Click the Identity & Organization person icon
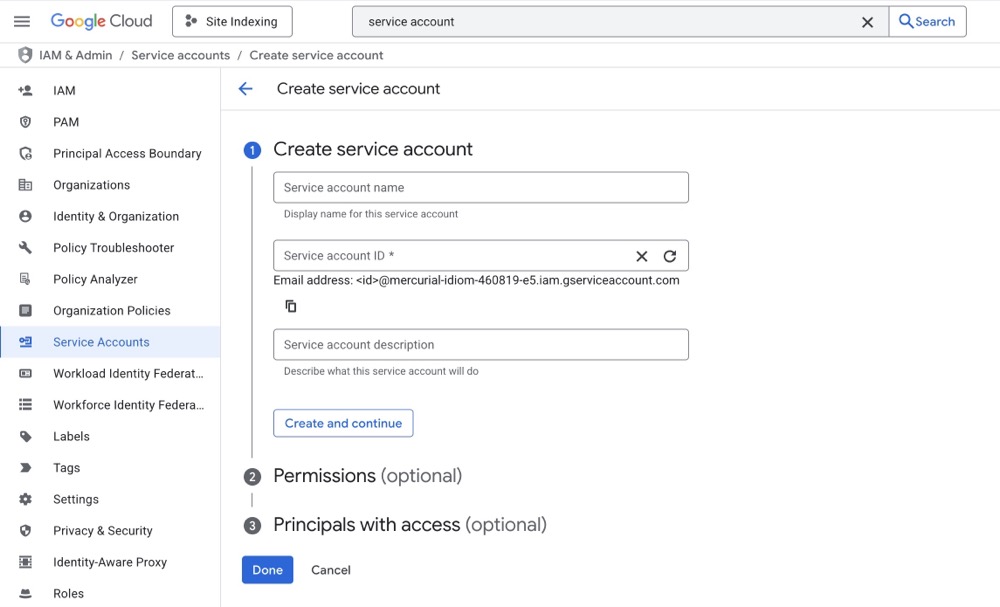Viewport: 1000px width, 607px height. tap(26, 216)
